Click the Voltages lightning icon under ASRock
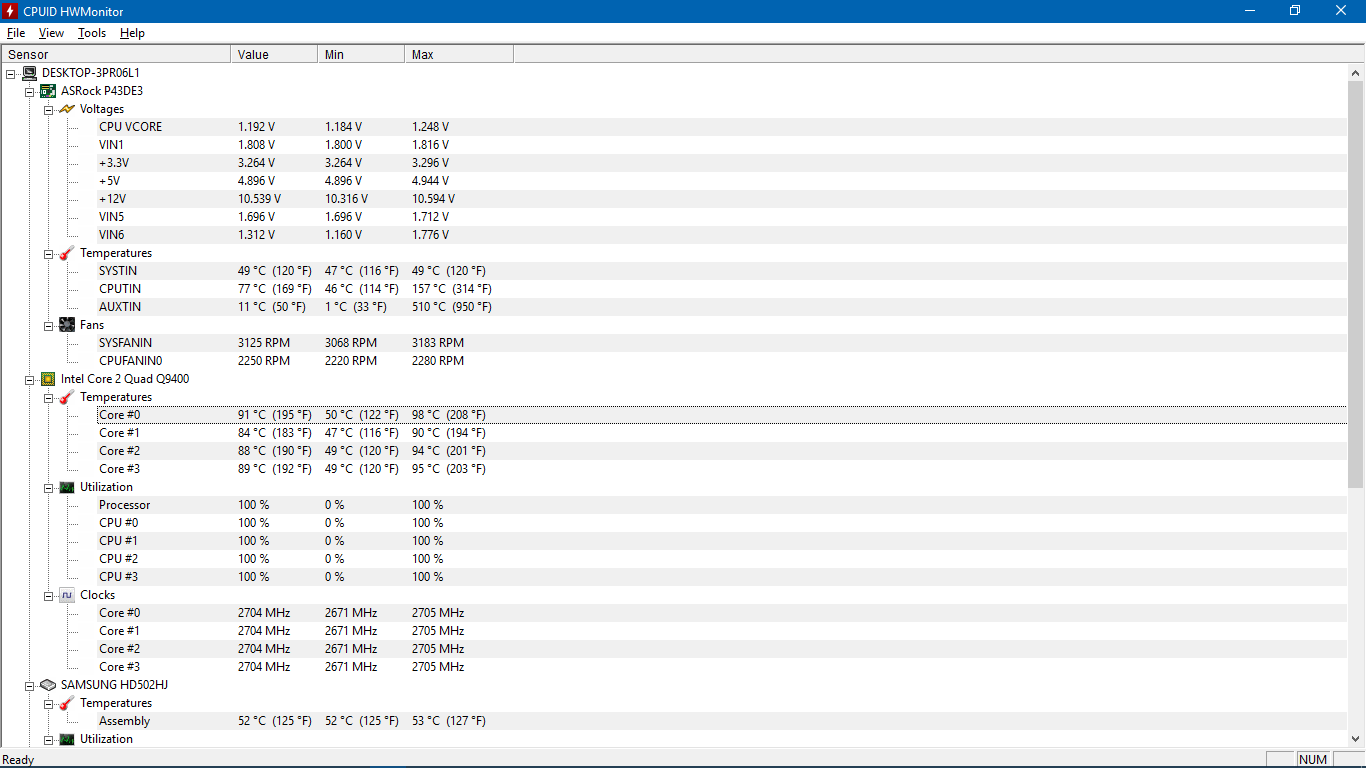This screenshot has height=768, width=1366. pyautogui.click(x=67, y=109)
